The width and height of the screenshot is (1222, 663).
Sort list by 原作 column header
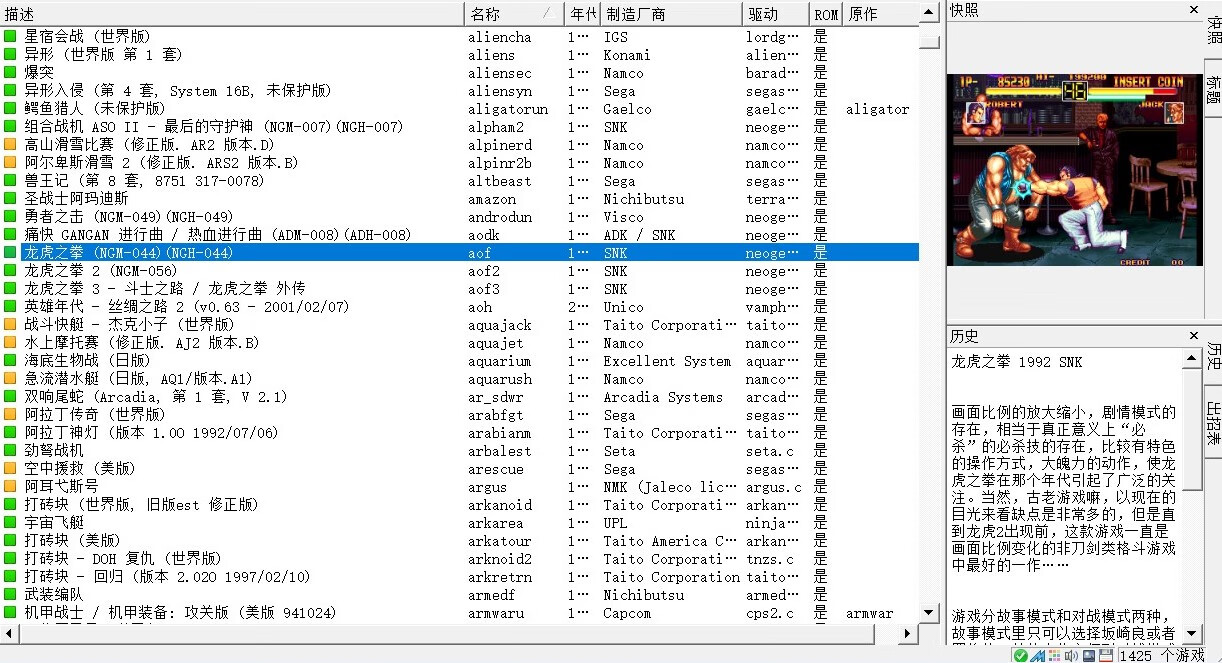coord(880,14)
